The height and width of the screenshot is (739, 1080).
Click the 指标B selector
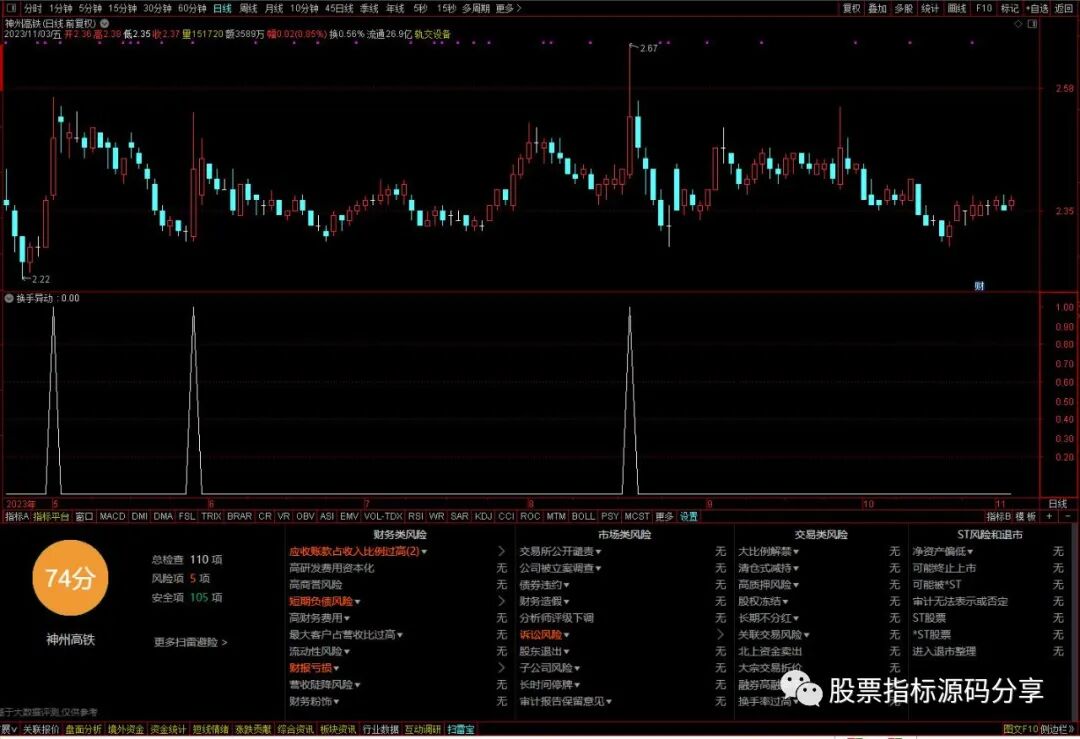click(x=998, y=516)
